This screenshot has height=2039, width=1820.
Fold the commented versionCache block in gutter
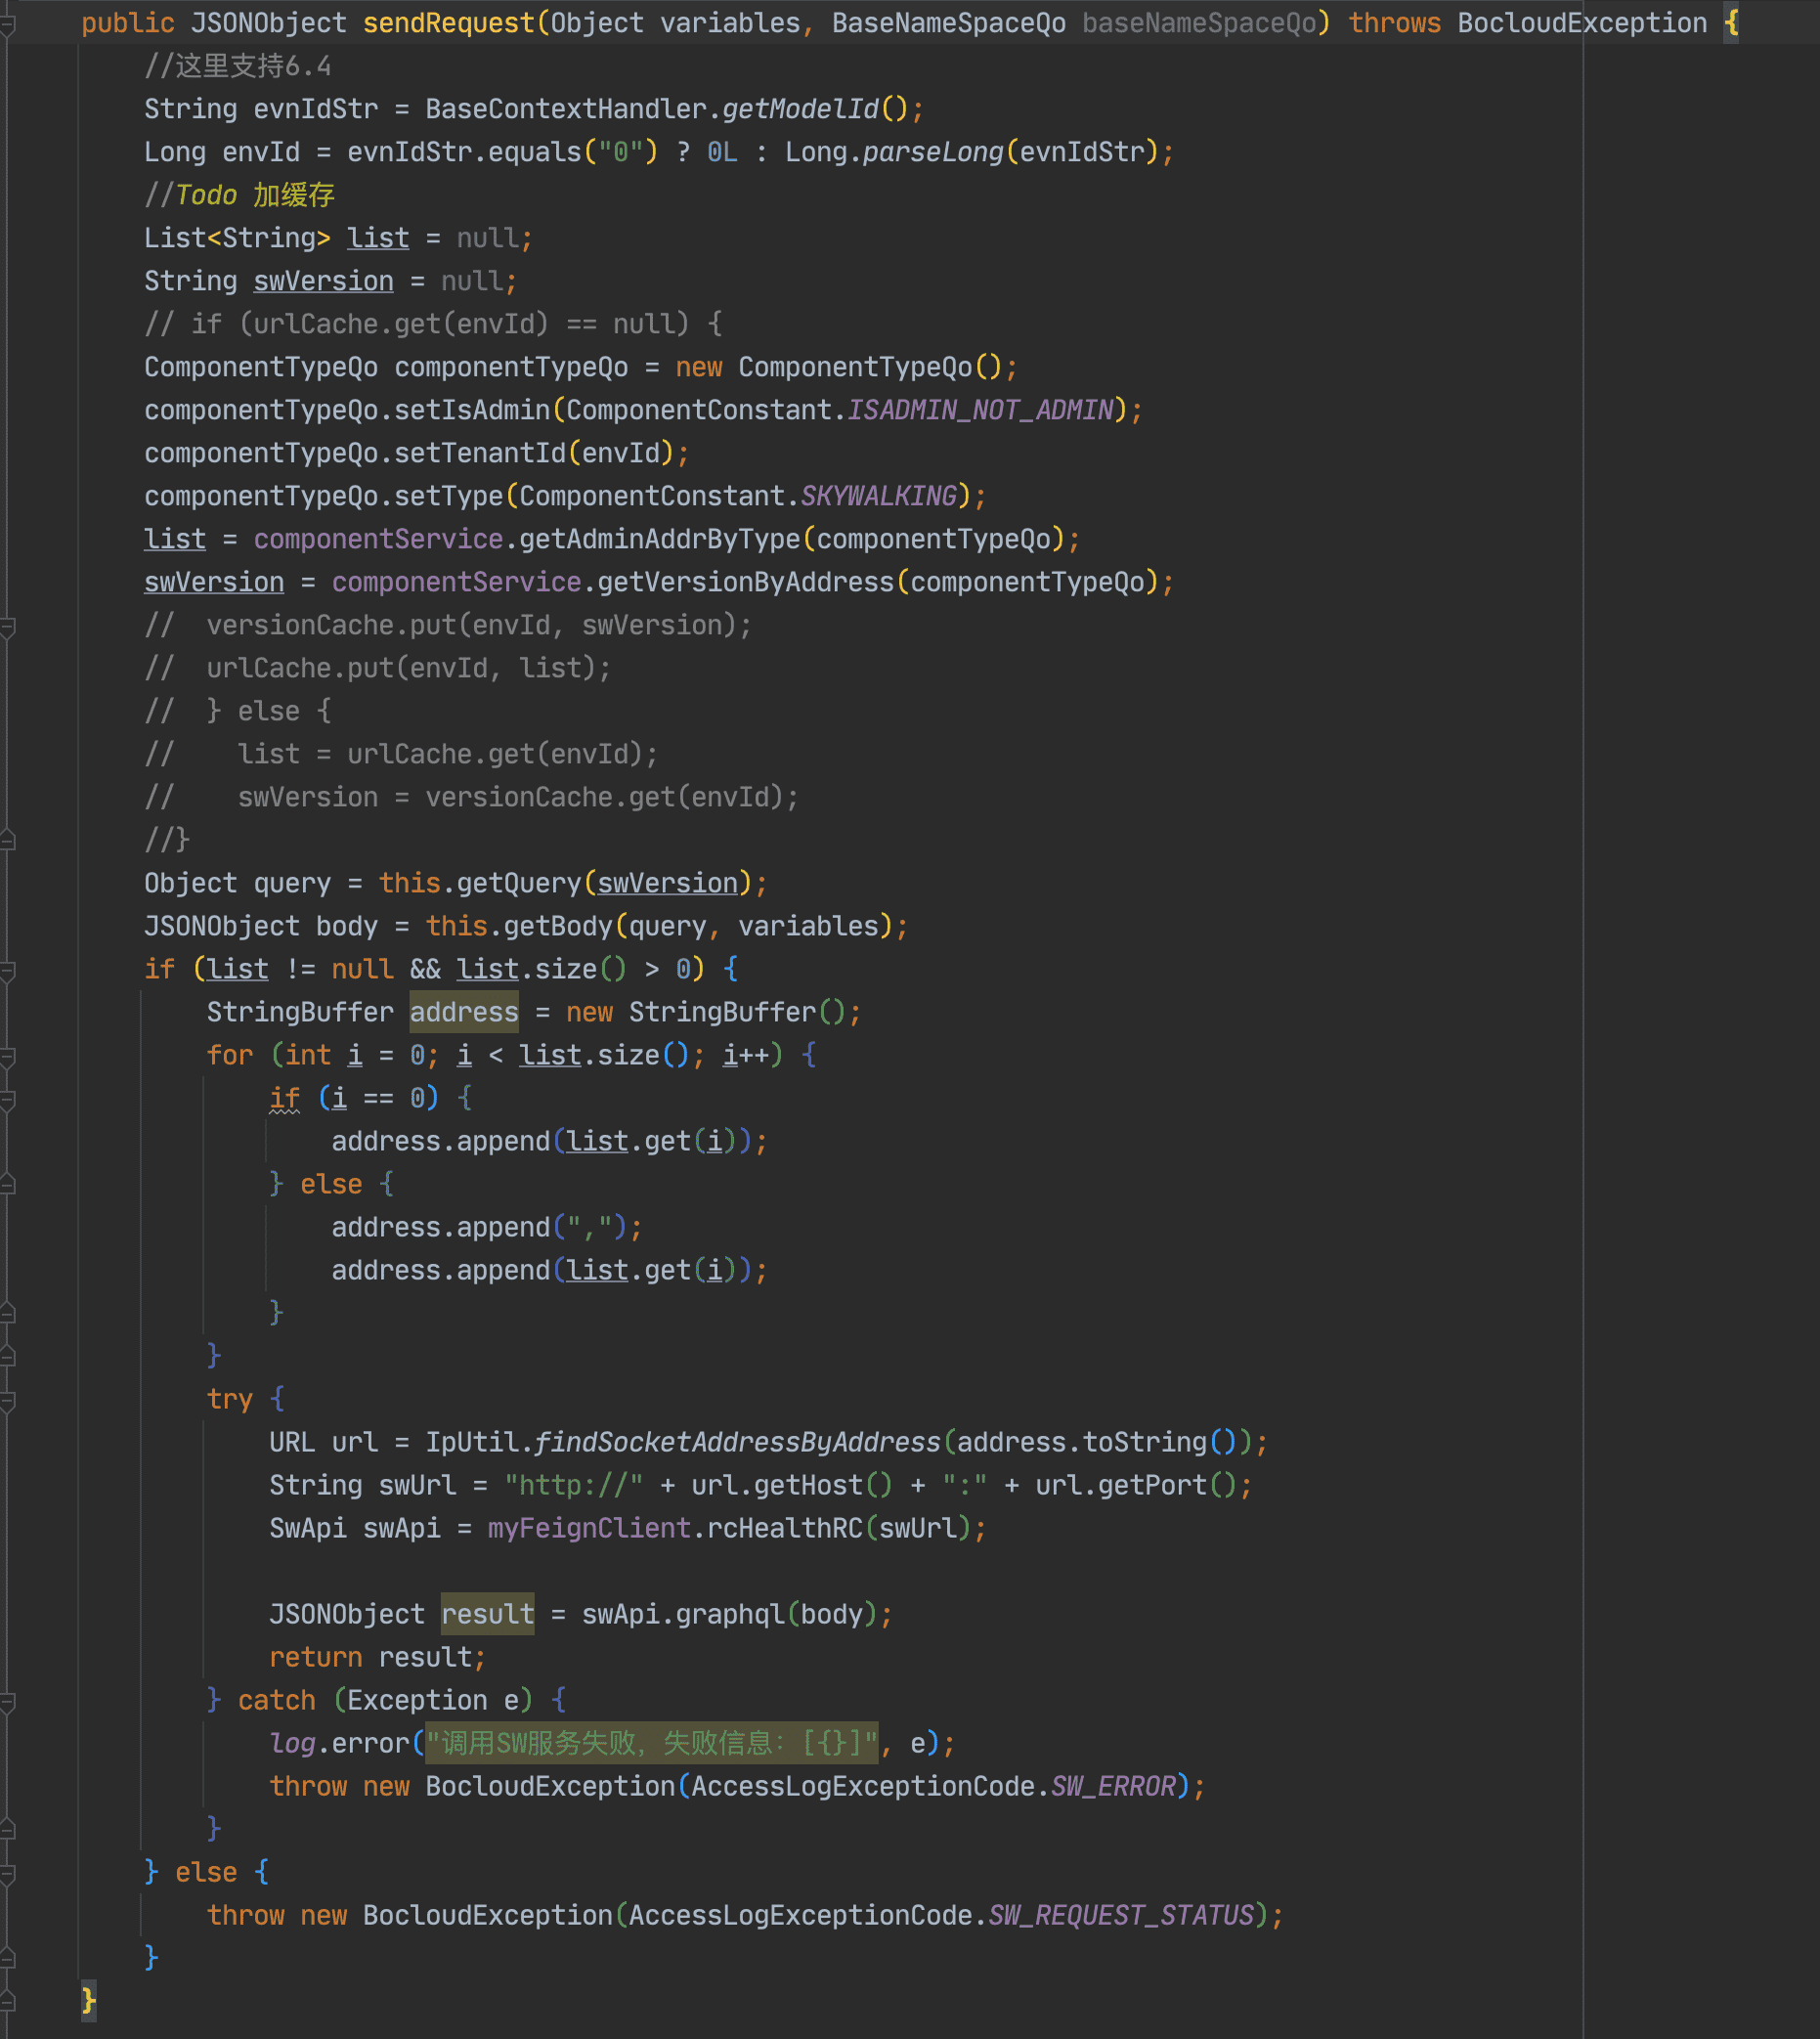[7, 627]
